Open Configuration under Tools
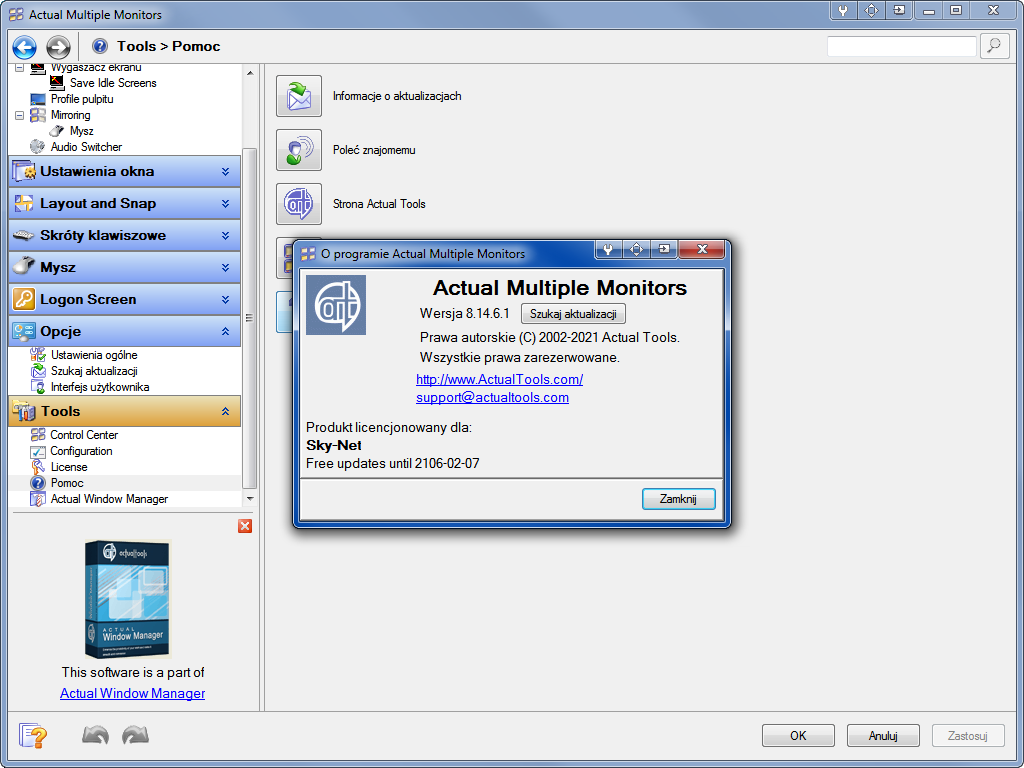This screenshot has height=768, width=1024. pyautogui.click(x=81, y=451)
